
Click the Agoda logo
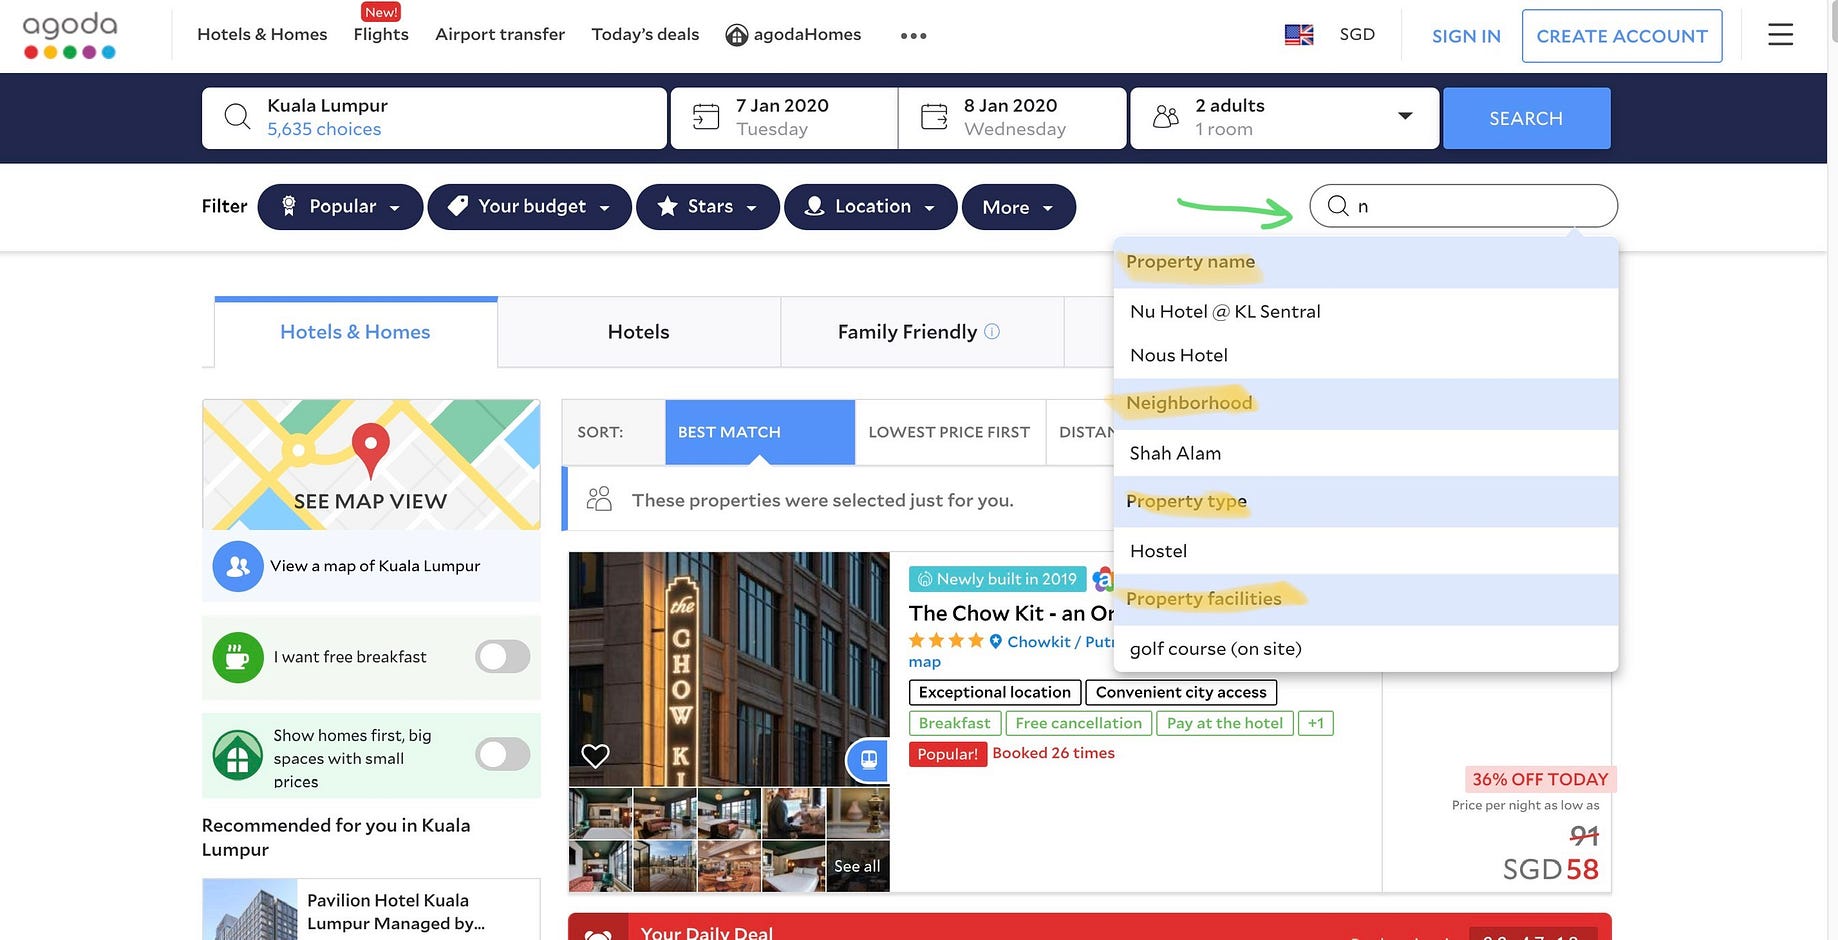point(69,33)
